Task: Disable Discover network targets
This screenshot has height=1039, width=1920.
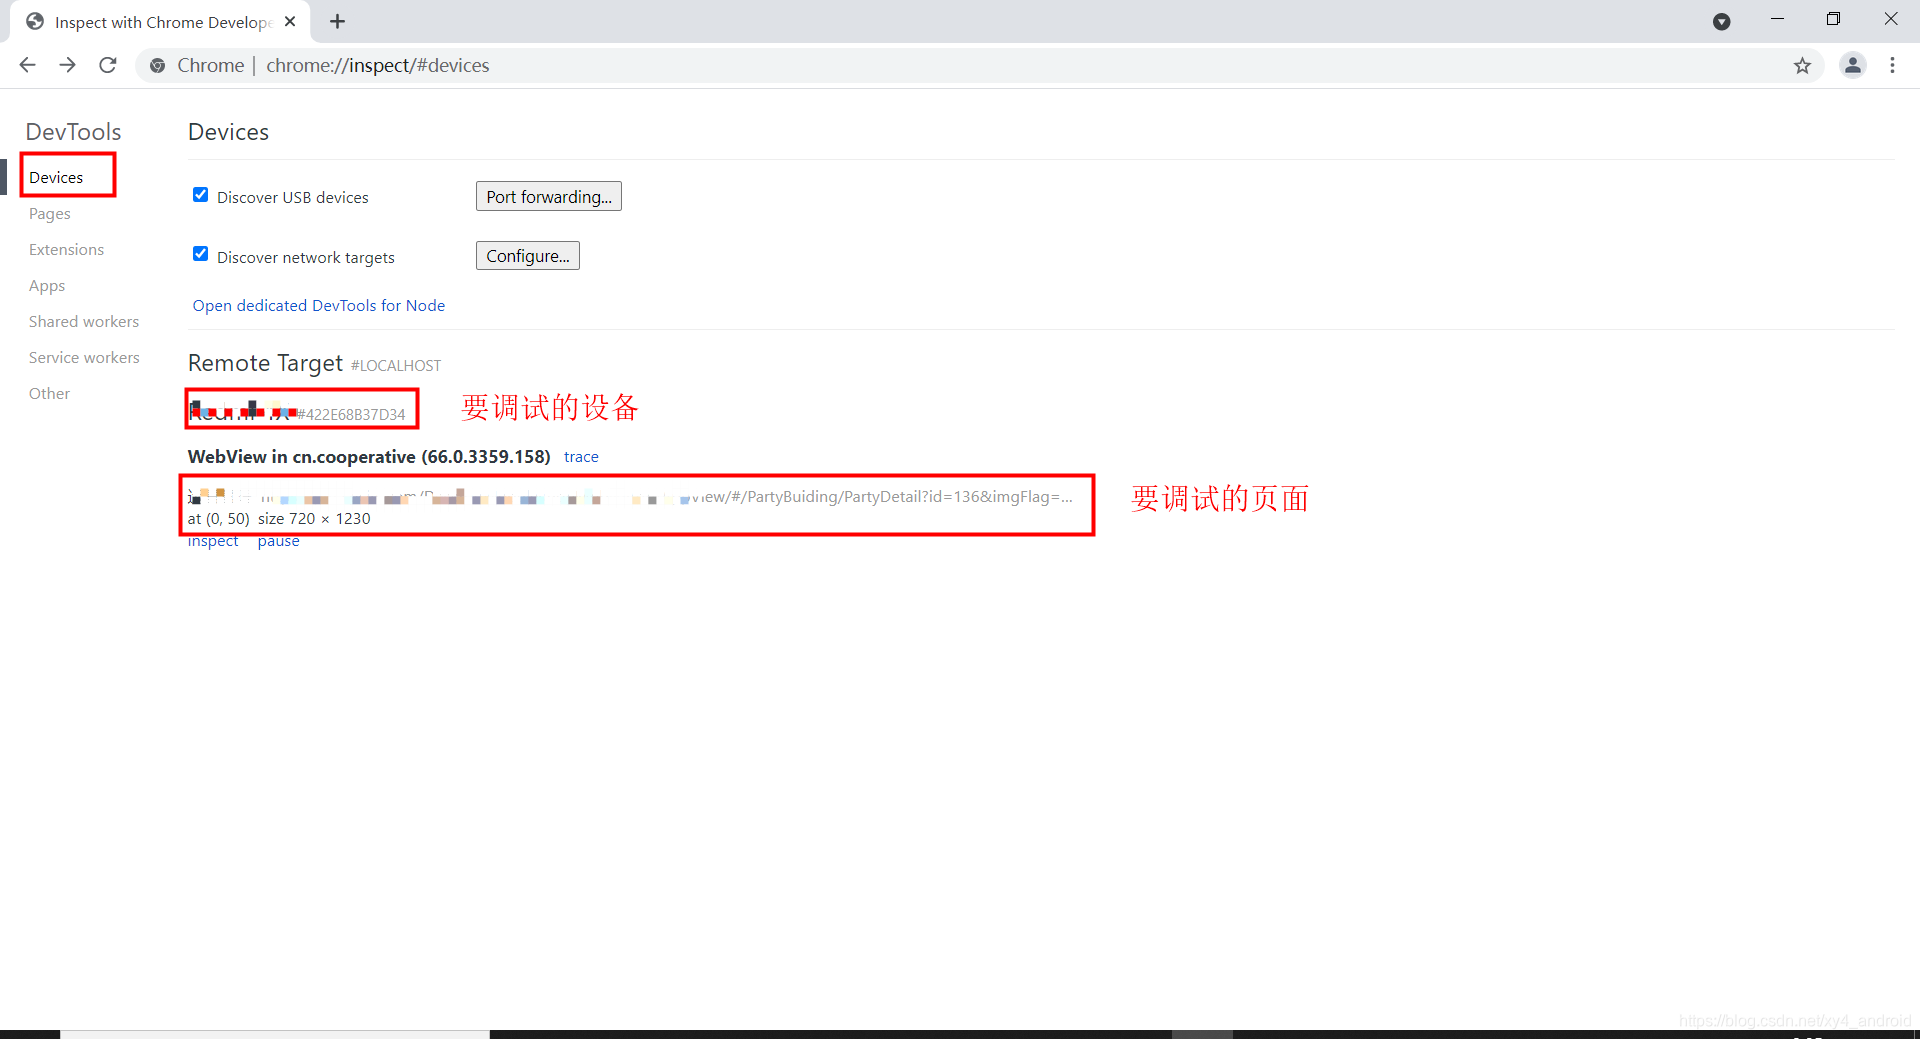Action: [x=200, y=253]
